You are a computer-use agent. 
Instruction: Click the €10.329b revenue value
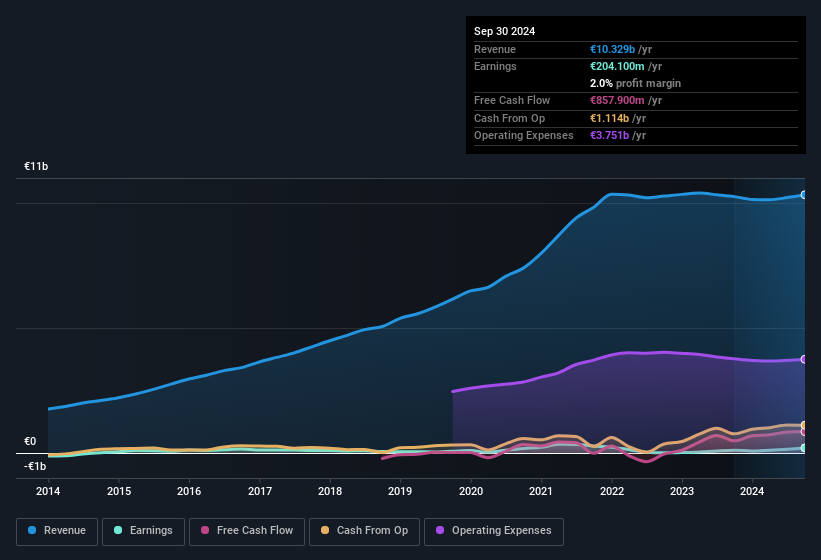(x=612, y=49)
